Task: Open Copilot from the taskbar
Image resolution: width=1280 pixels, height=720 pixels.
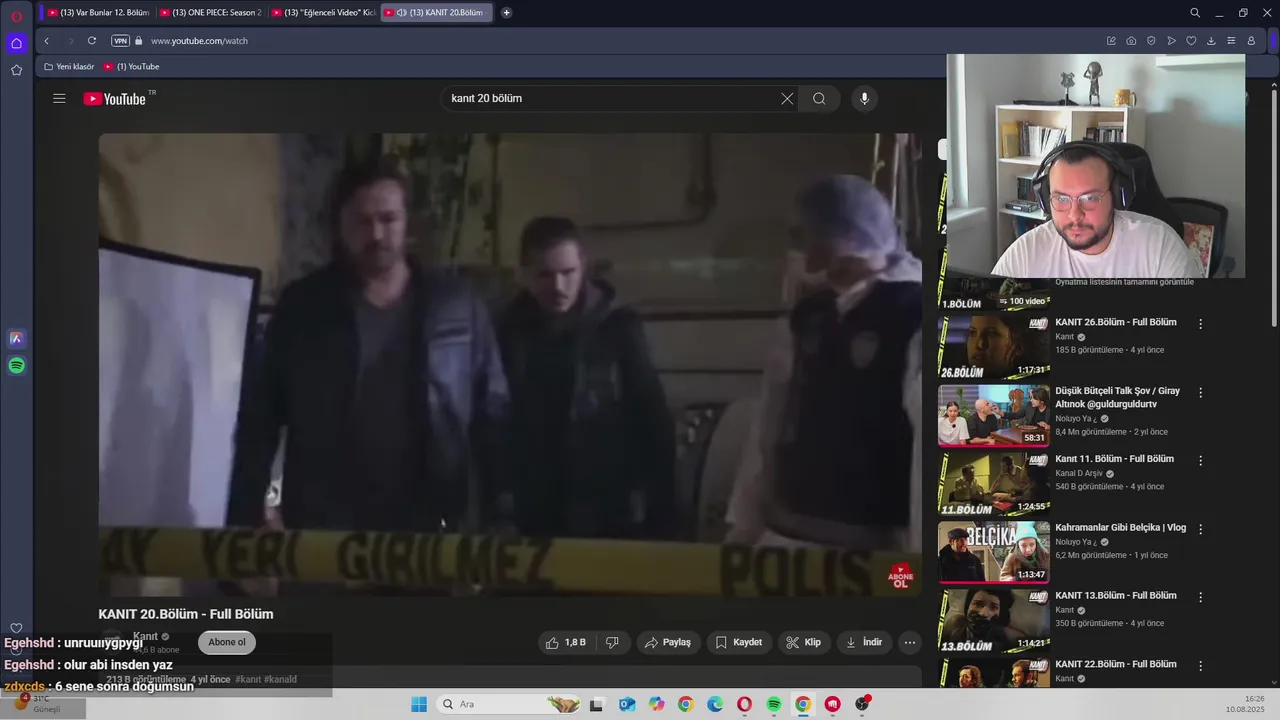Action: click(656, 704)
